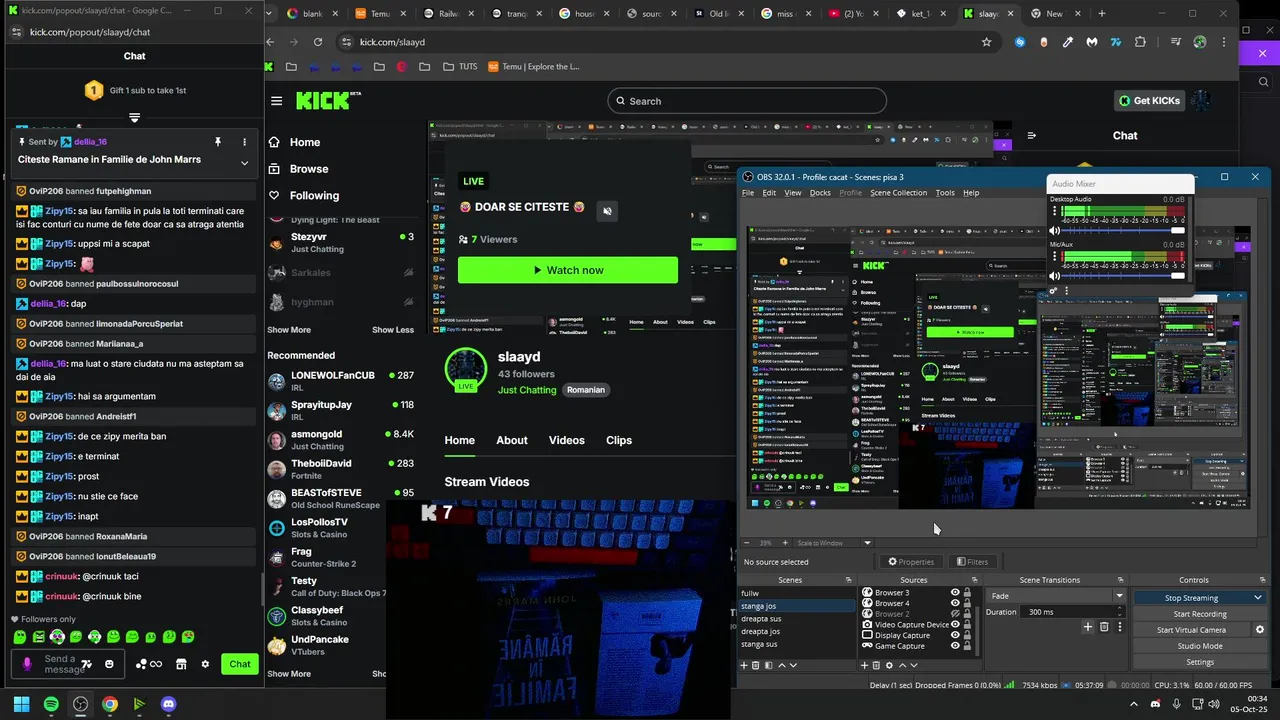The height and width of the screenshot is (720, 1280).
Task: Add a scene transition with plus icon
Action: pyautogui.click(x=1088, y=627)
